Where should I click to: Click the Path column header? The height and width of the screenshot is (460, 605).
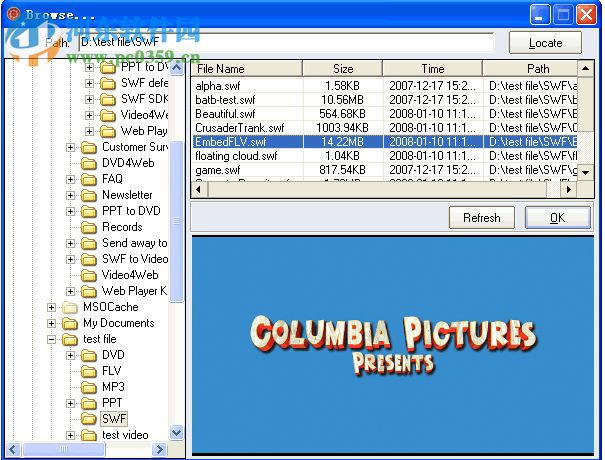tap(531, 69)
